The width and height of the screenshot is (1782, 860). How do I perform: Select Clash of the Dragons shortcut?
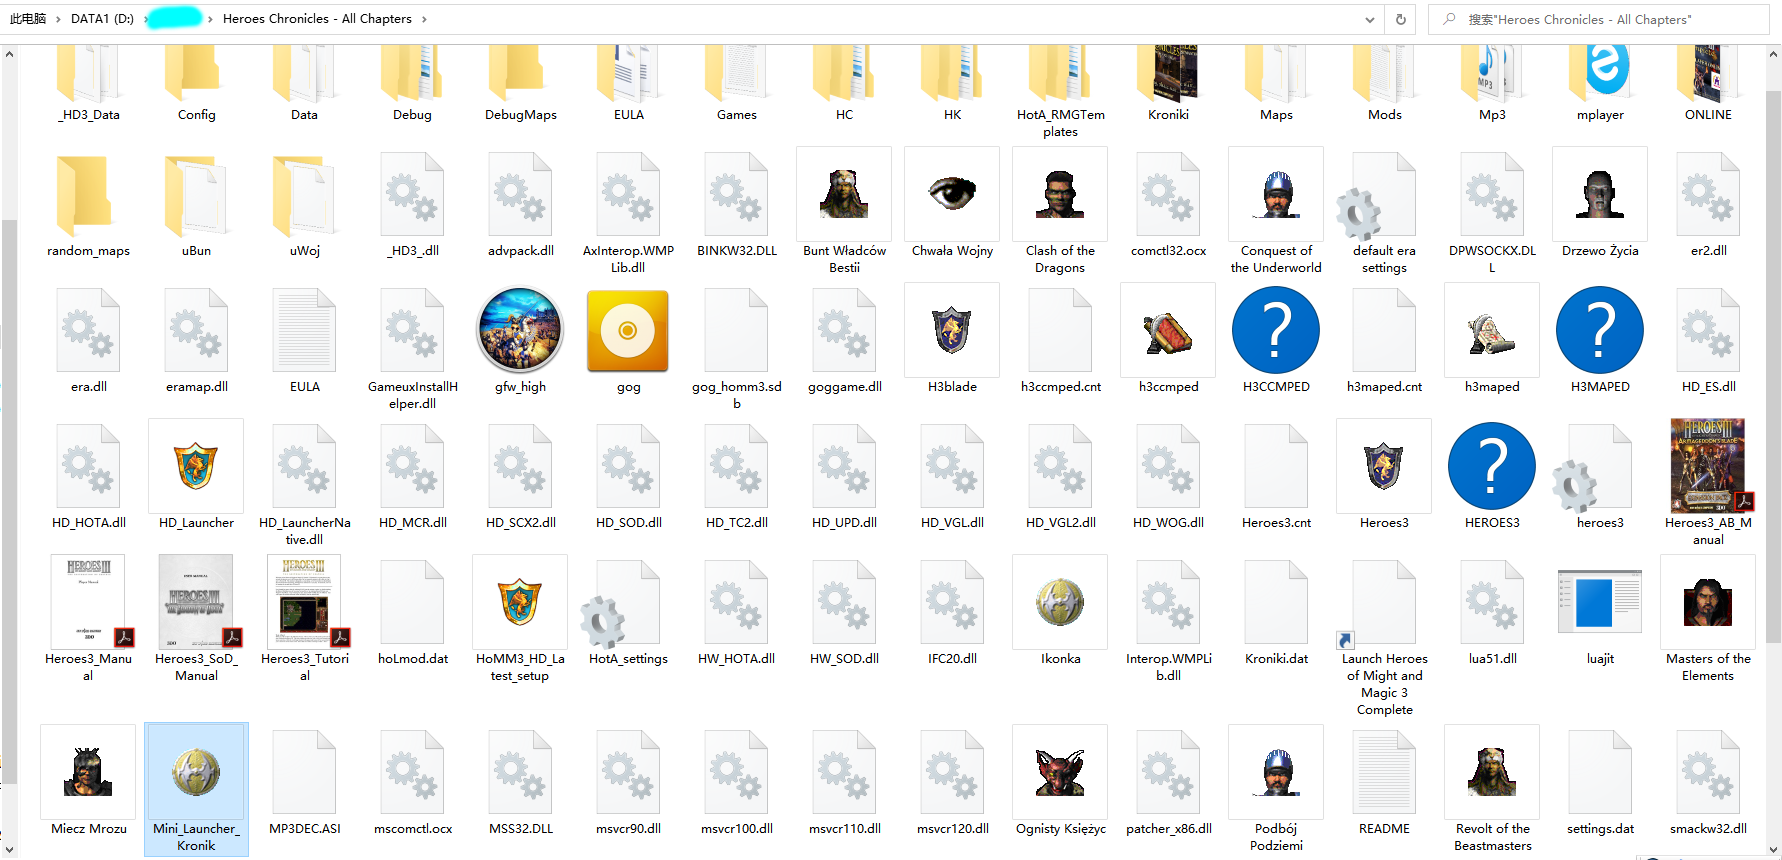[x=1060, y=194]
